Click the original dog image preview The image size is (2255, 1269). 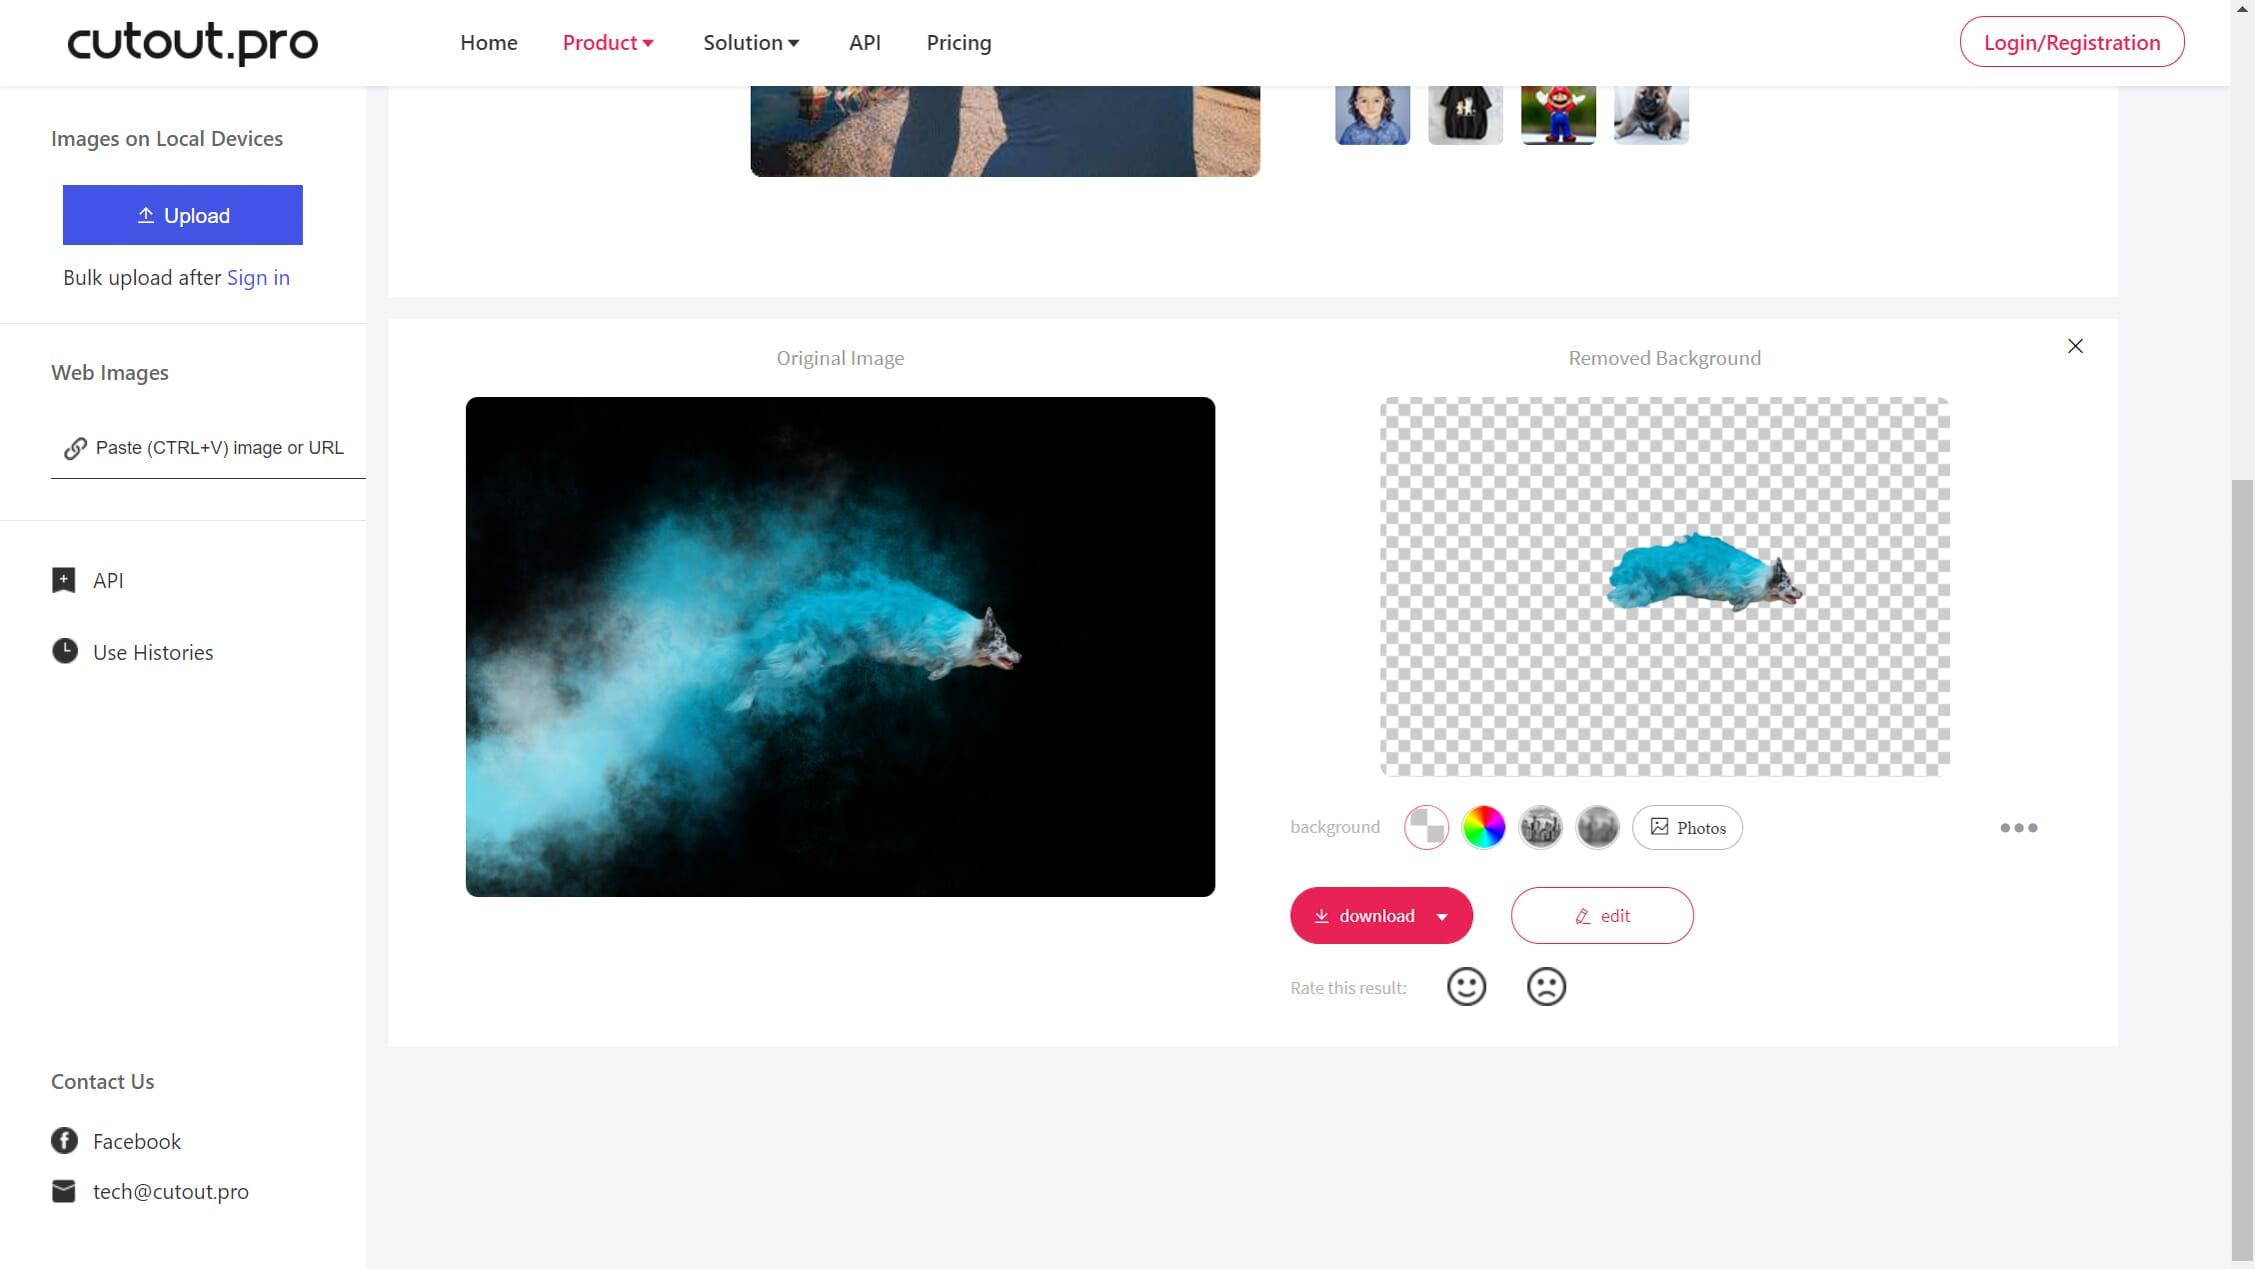[x=840, y=647]
